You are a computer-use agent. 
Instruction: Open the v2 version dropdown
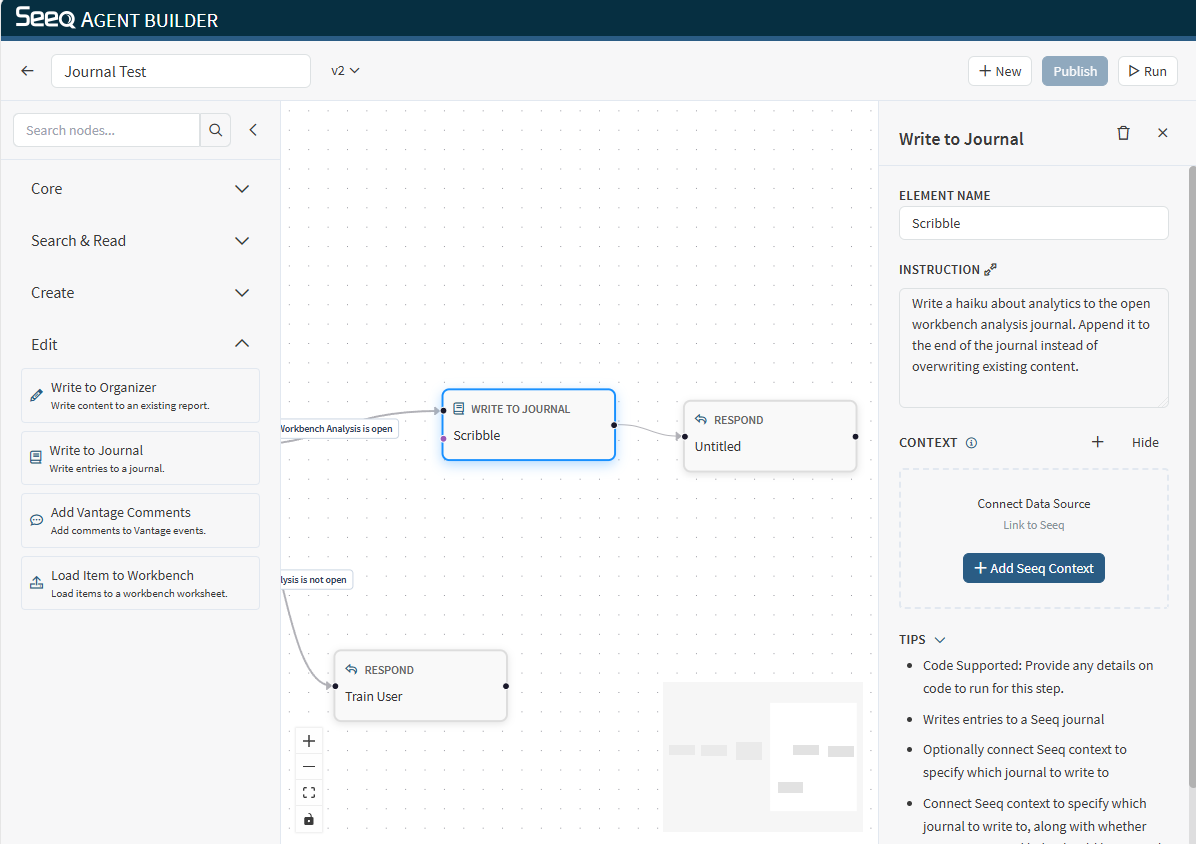click(345, 71)
